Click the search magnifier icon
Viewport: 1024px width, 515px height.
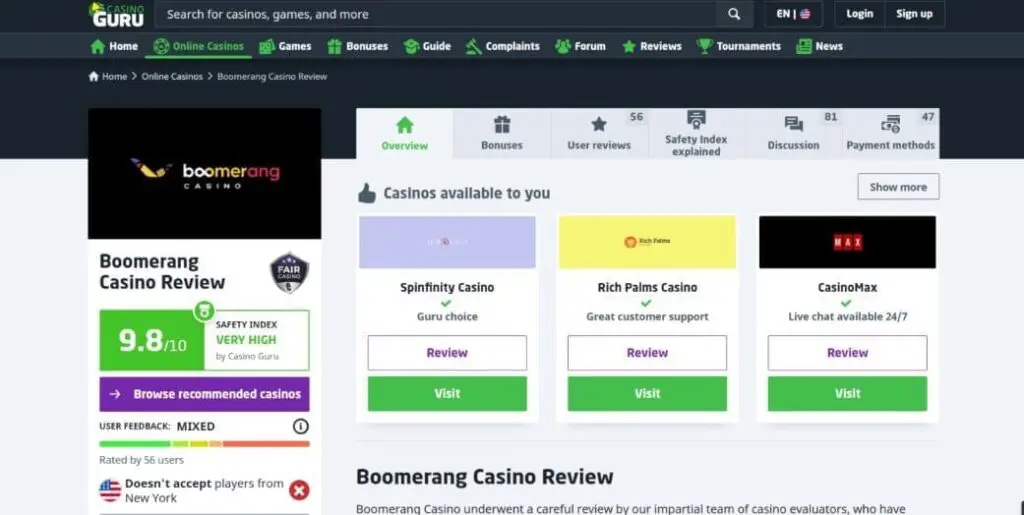click(x=734, y=14)
